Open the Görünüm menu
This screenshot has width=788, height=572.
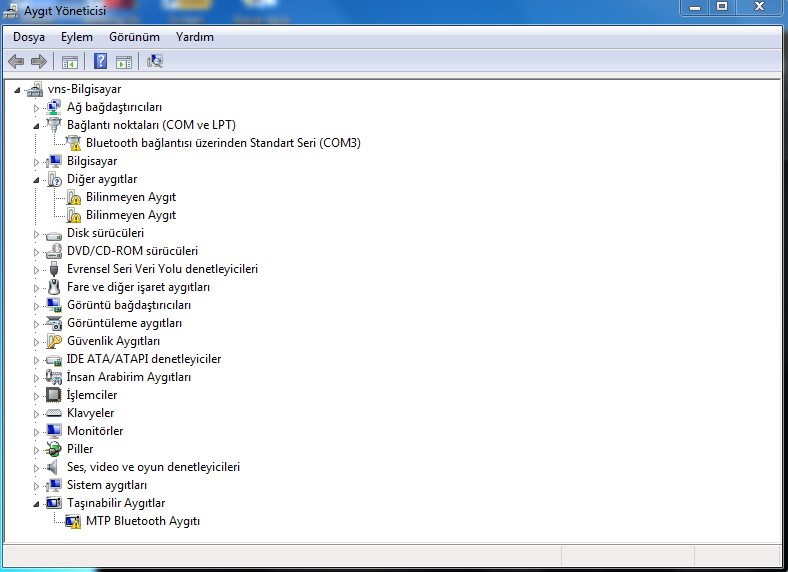(x=134, y=37)
